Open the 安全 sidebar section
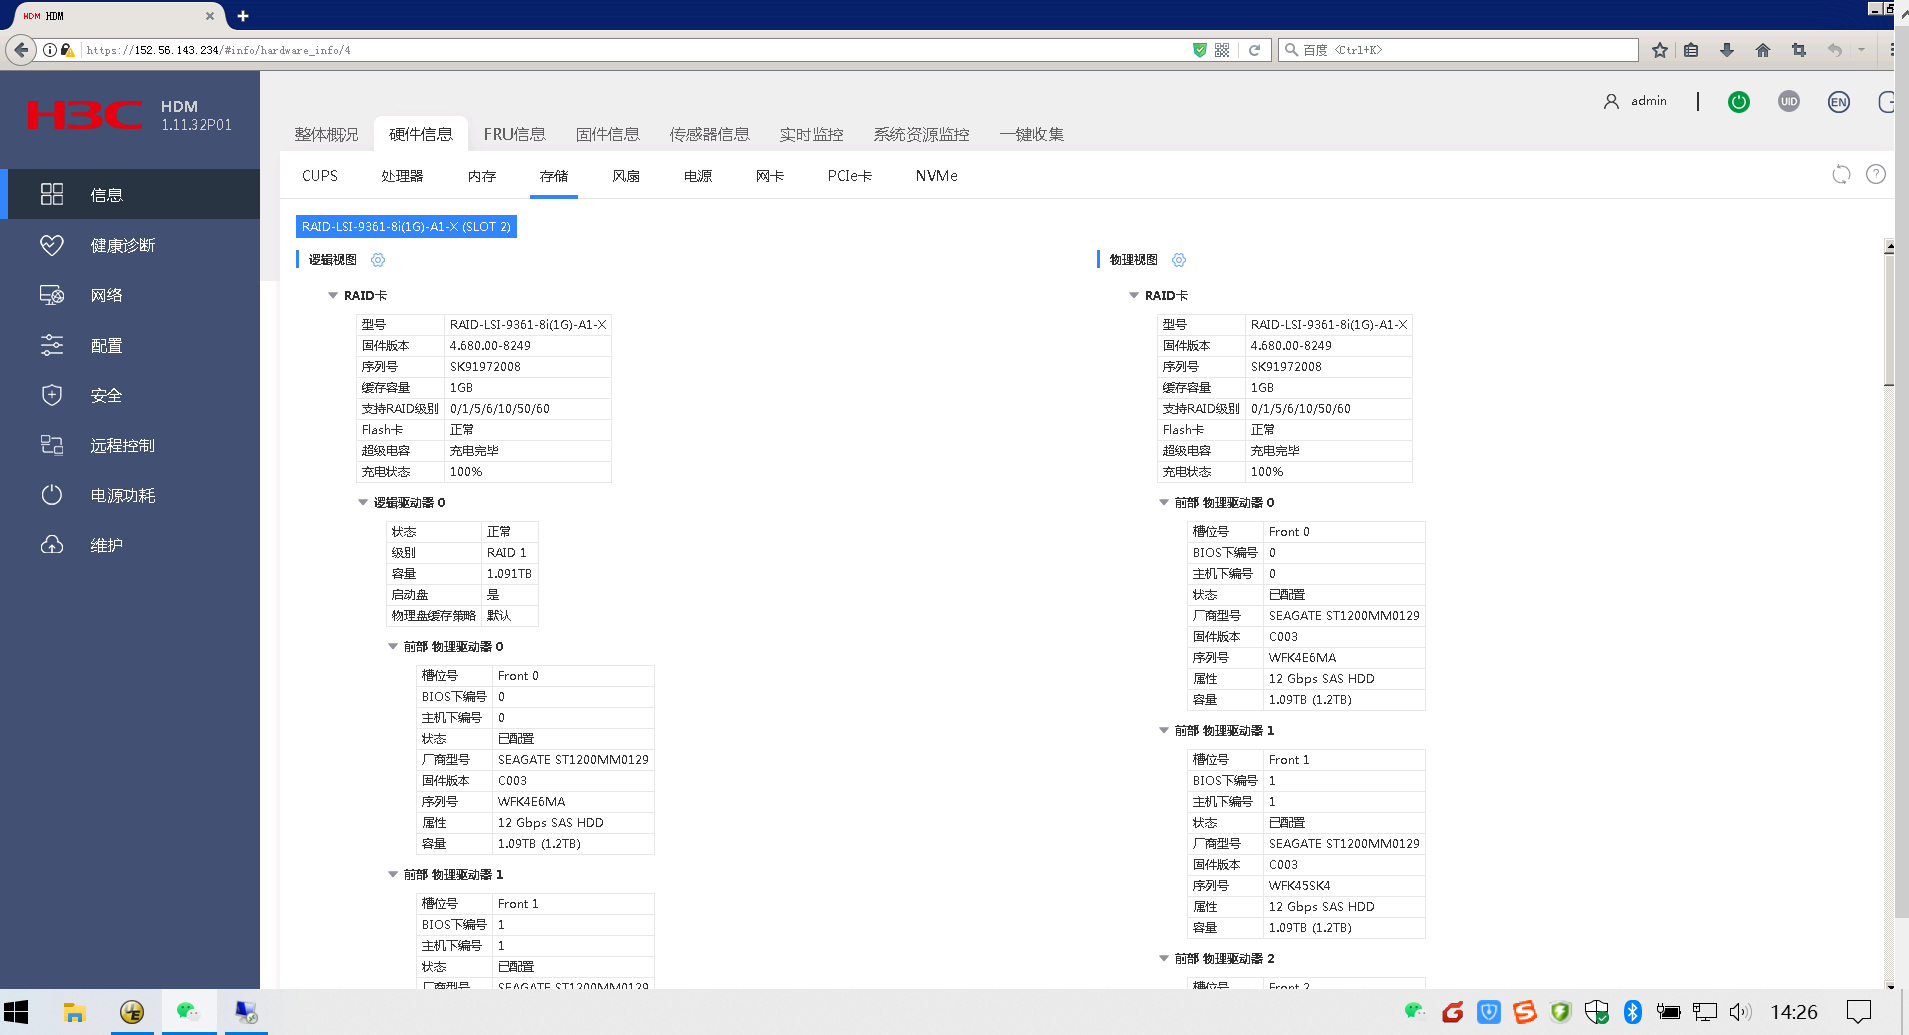Viewport: 1909px width, 1035px height. pos(130,395)
